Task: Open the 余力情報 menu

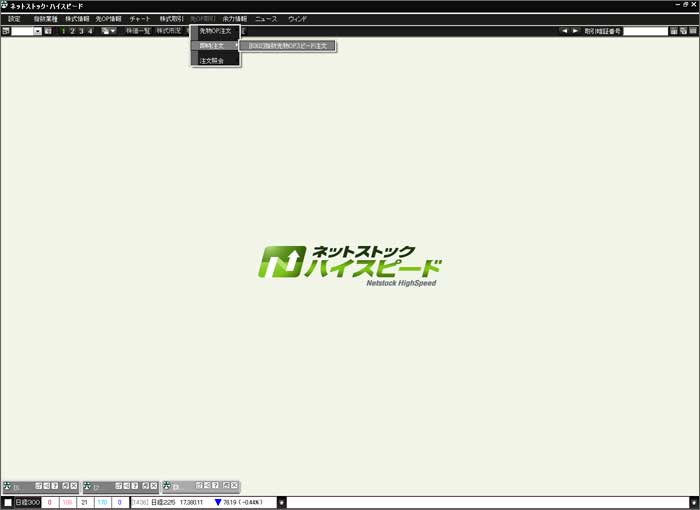Action: click(x=235, y=19)
